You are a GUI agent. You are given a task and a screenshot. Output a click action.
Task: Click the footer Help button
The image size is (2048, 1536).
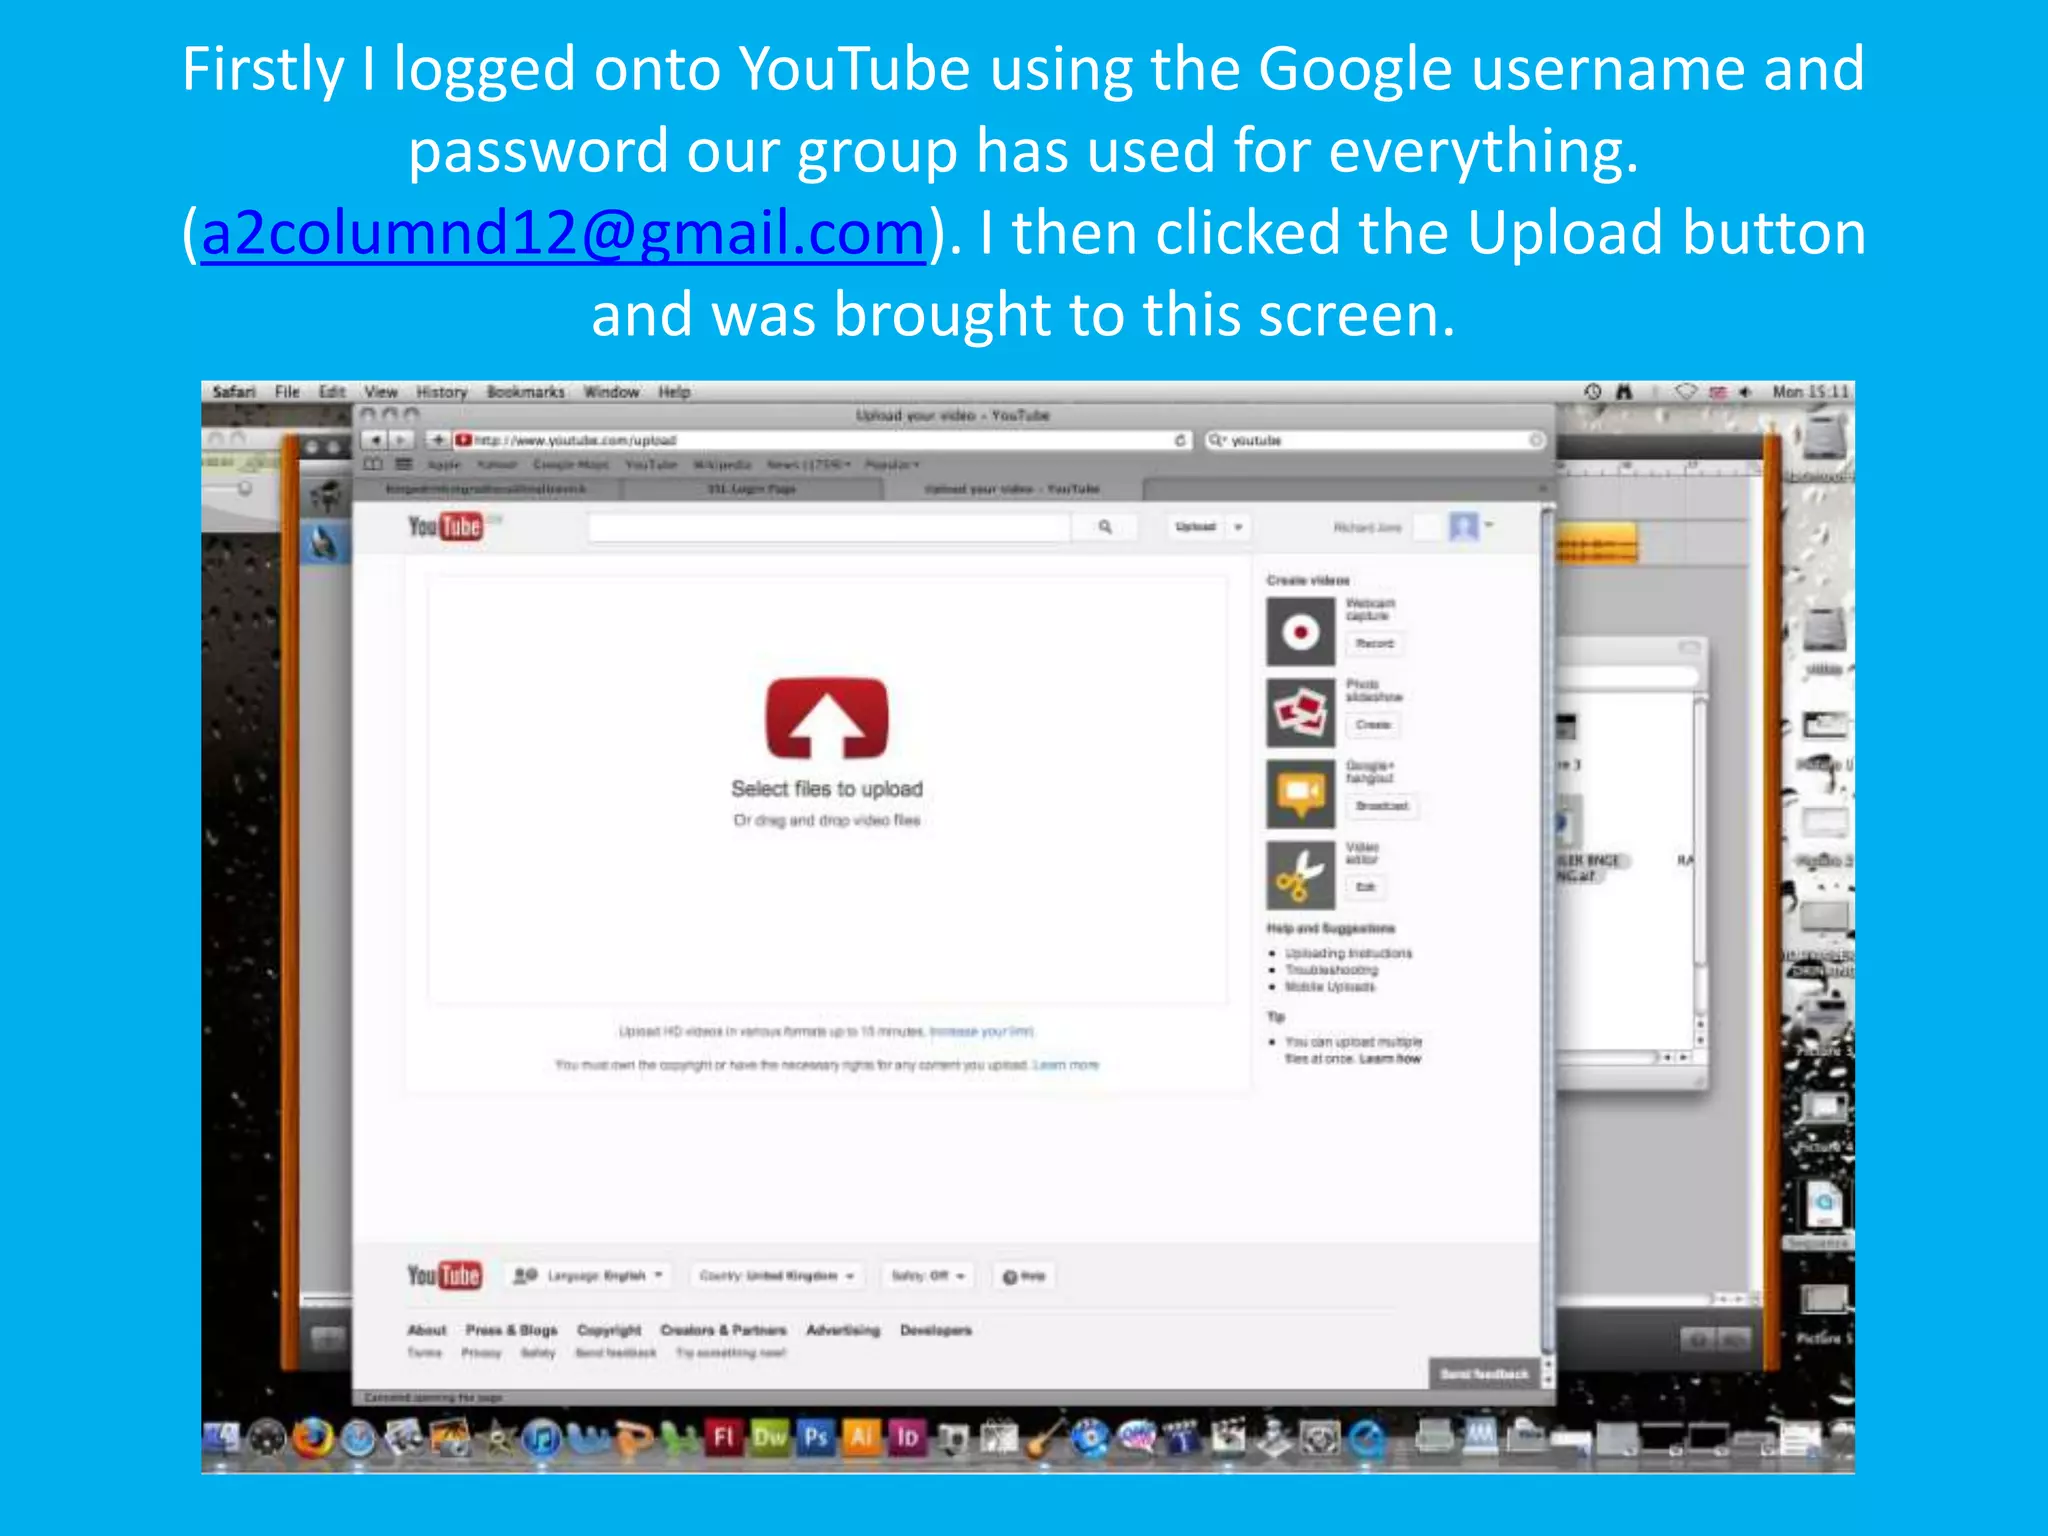coord(1024,1276)
